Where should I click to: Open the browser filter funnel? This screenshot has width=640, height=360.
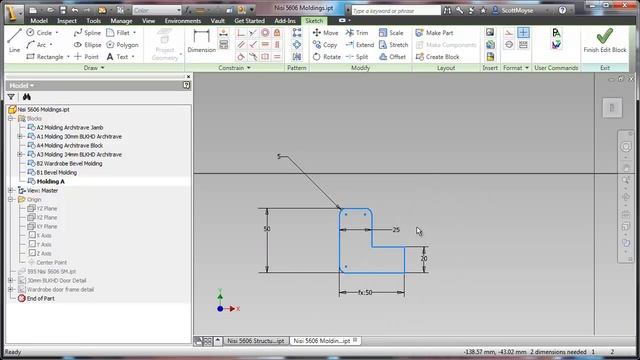11,97
